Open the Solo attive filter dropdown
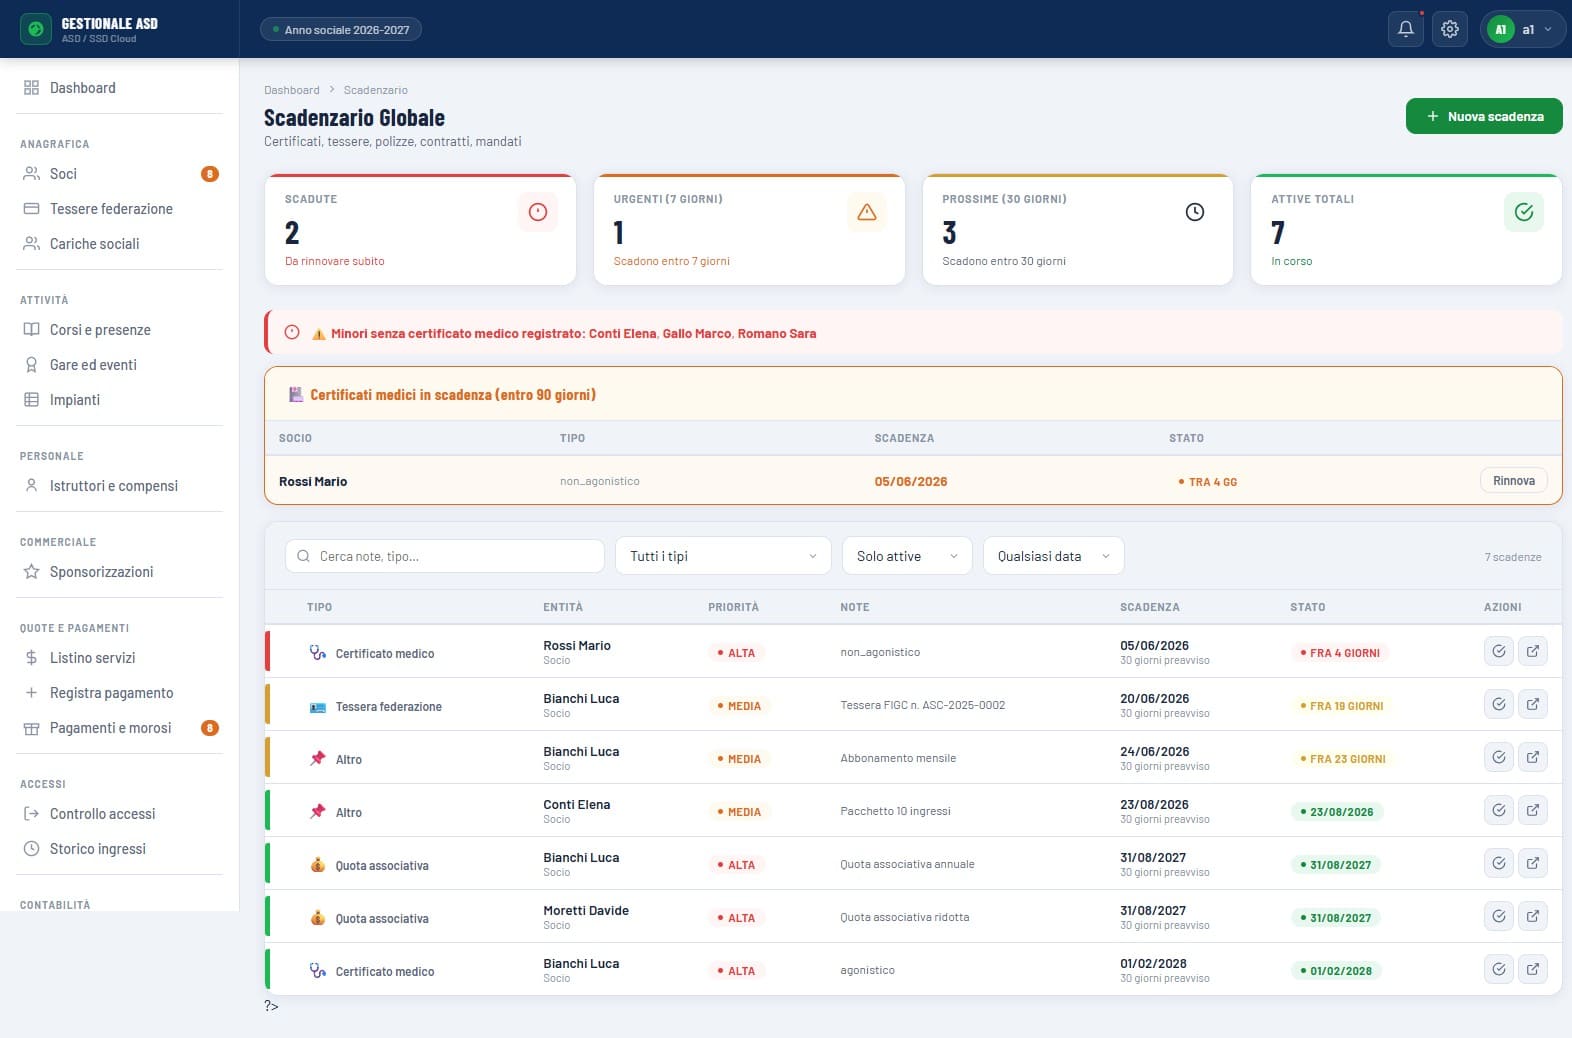Image resolution: width=1572 pixels, height=1038 pixels. 907,556
